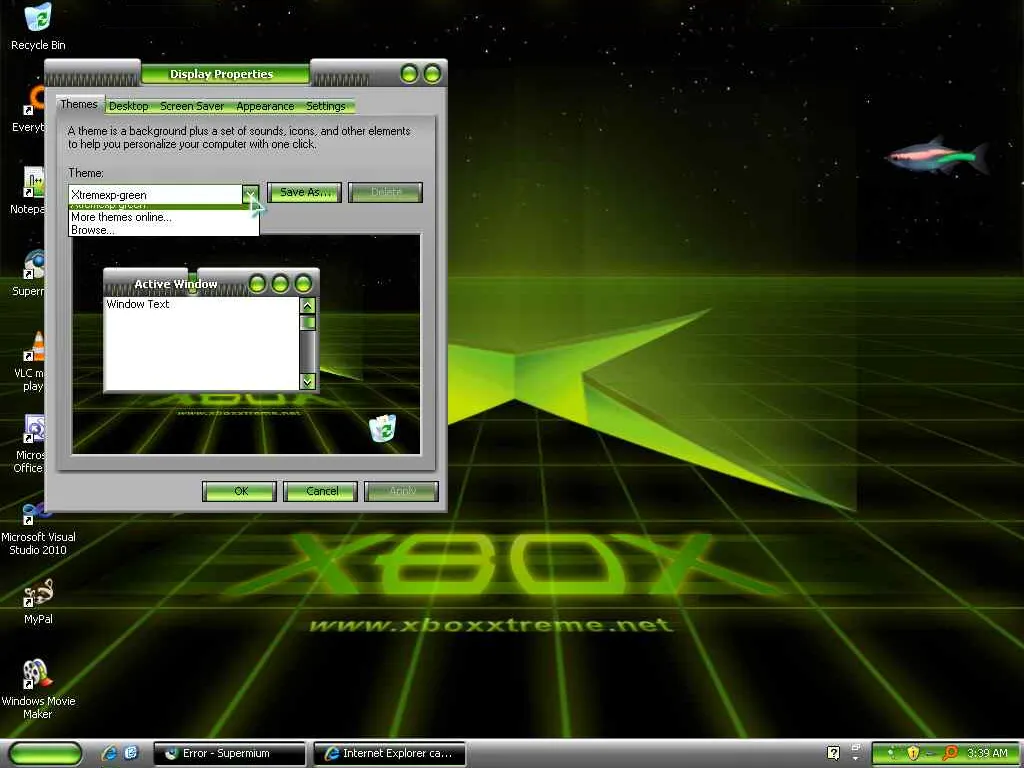Select the Everything desktop shortcut

click(x=29, y=110)
